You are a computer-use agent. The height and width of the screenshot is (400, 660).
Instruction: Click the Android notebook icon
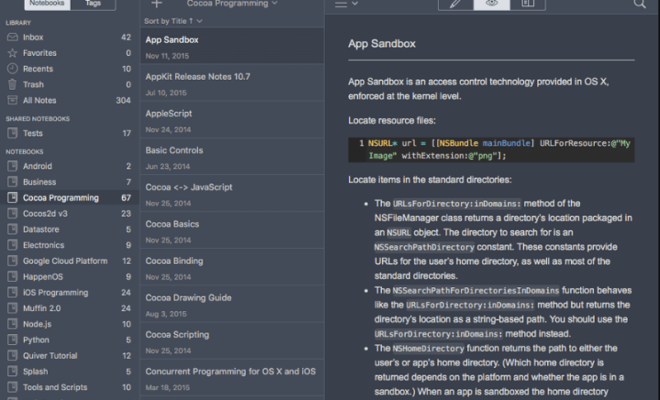pyautogui.click(x=13, y=166)
